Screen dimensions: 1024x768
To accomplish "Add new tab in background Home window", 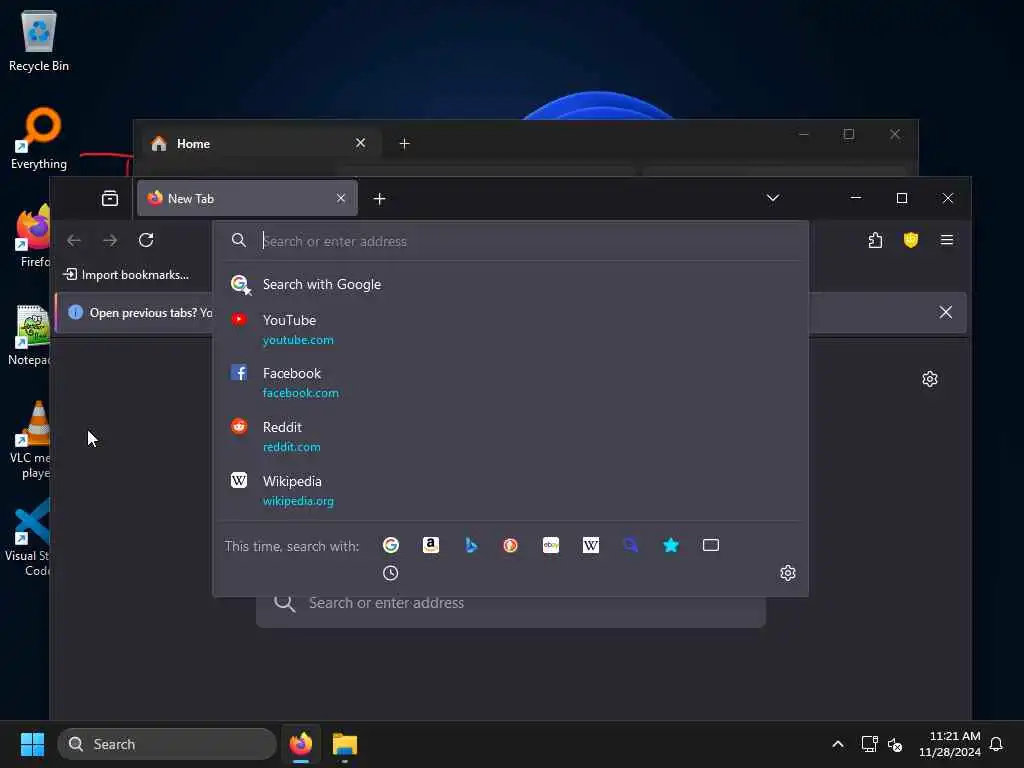I will (404, 144).
